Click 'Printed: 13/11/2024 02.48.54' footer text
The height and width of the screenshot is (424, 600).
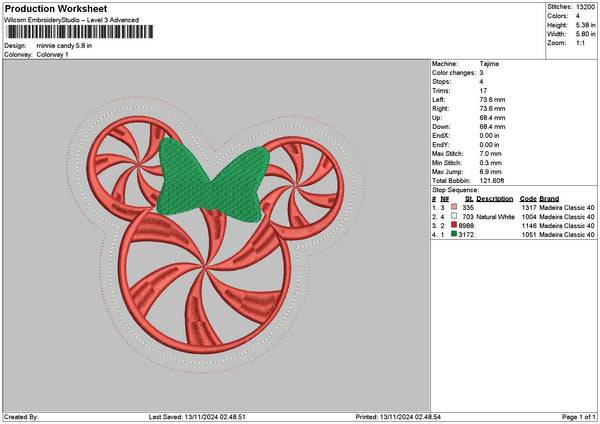pyautogui.click(x=398, y=417)
